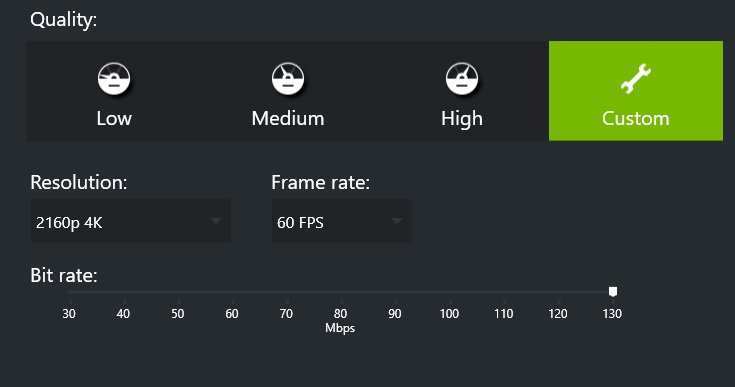Click the Custom wrench icon
This screenshot has width=735, height=387.
tap(636, 78)
